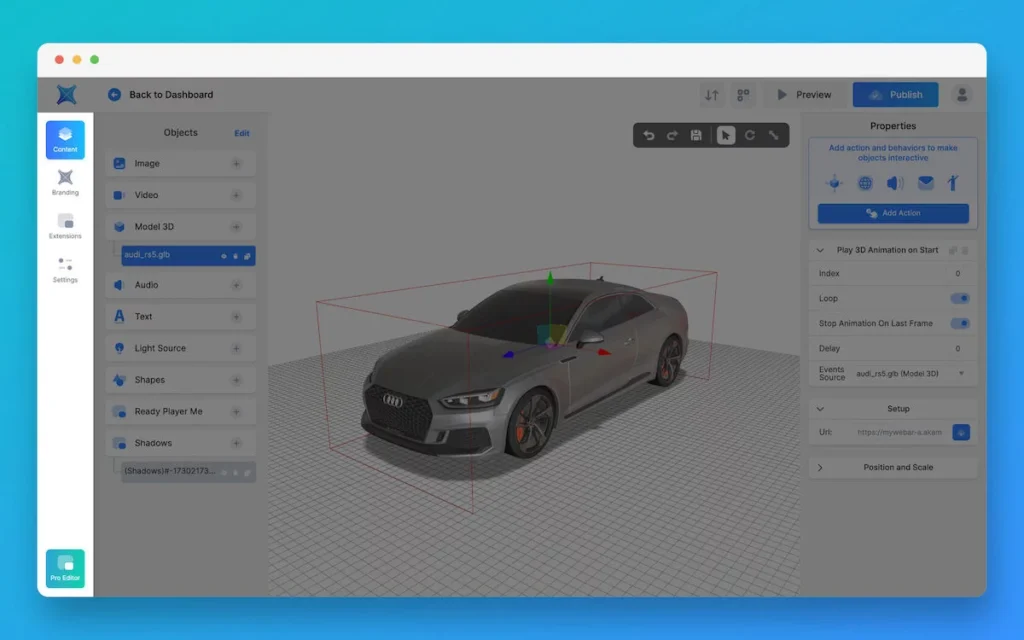Select the scale tool in viewport toolbar
The width and height of the screenshot is (1024, 640).
773,135
